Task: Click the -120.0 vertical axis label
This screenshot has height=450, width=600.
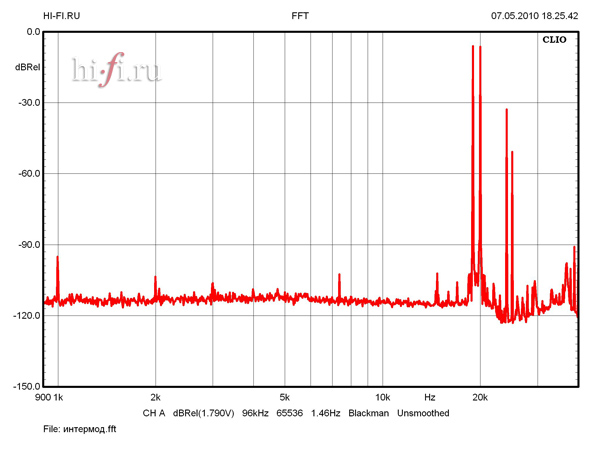Action: pyautogui.click(x=26, y=316)
